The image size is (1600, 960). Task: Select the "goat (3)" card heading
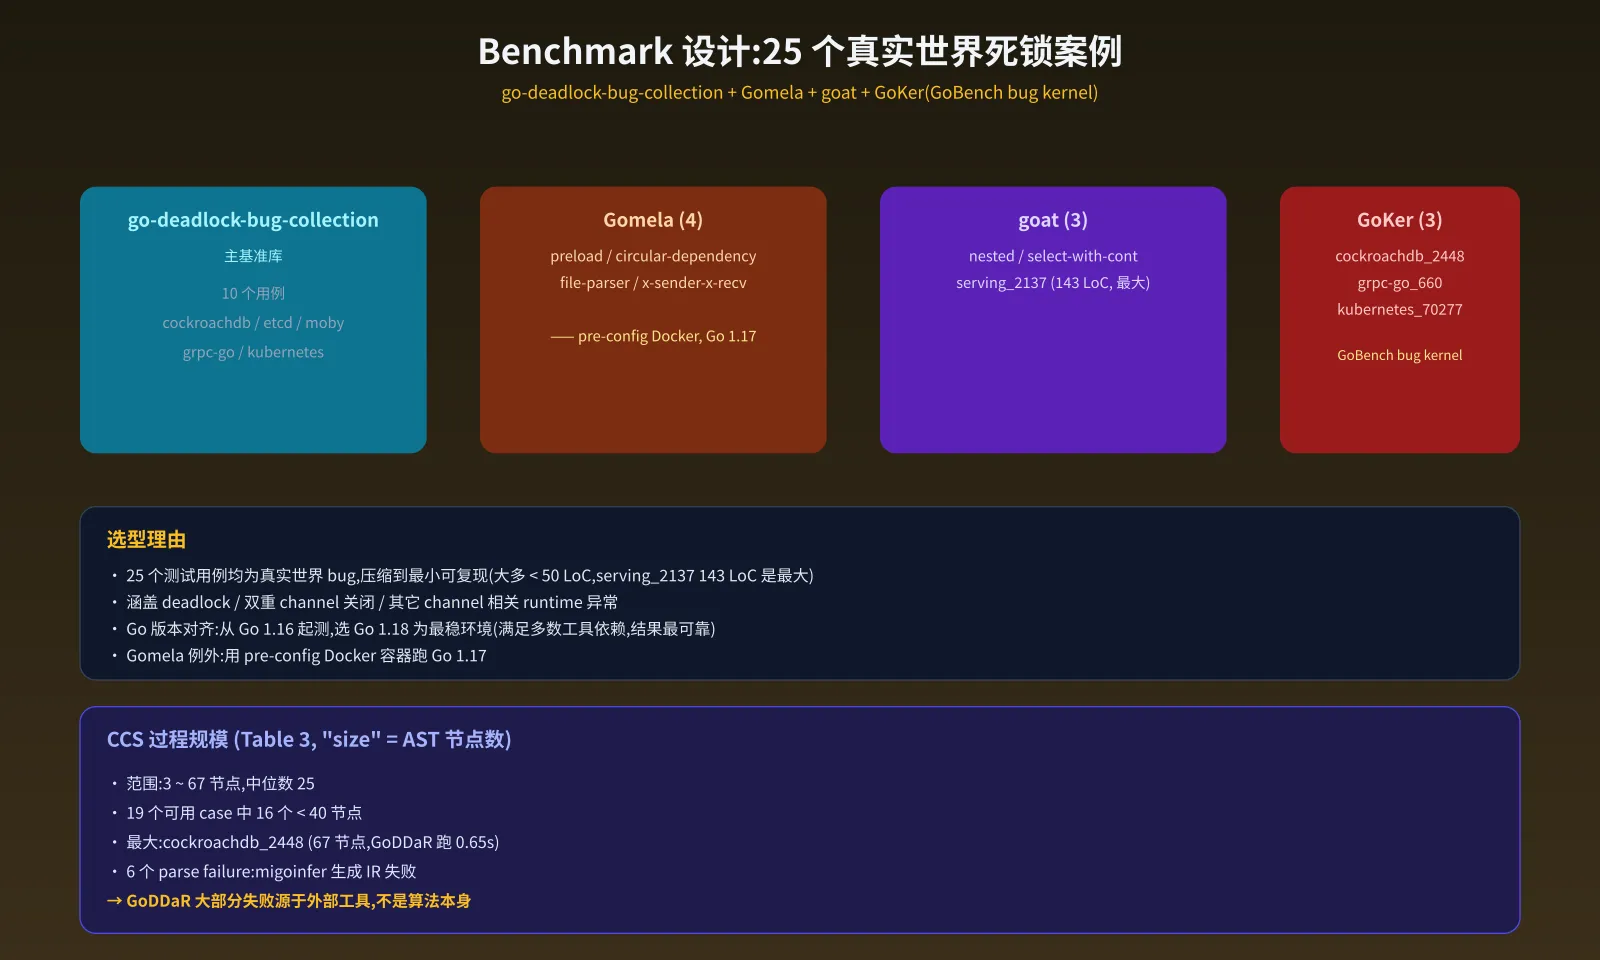tap(1053, 220)
